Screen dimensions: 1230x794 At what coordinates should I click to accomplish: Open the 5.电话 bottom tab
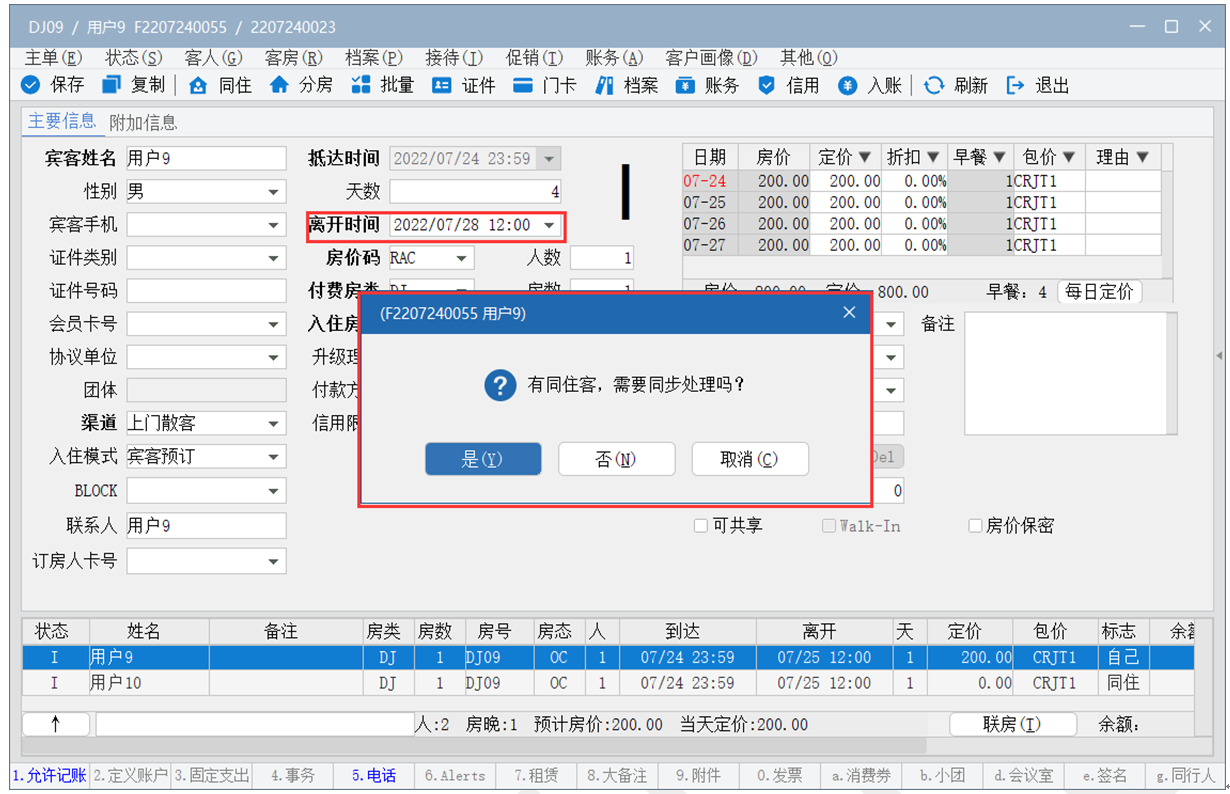tap(373, 775)
